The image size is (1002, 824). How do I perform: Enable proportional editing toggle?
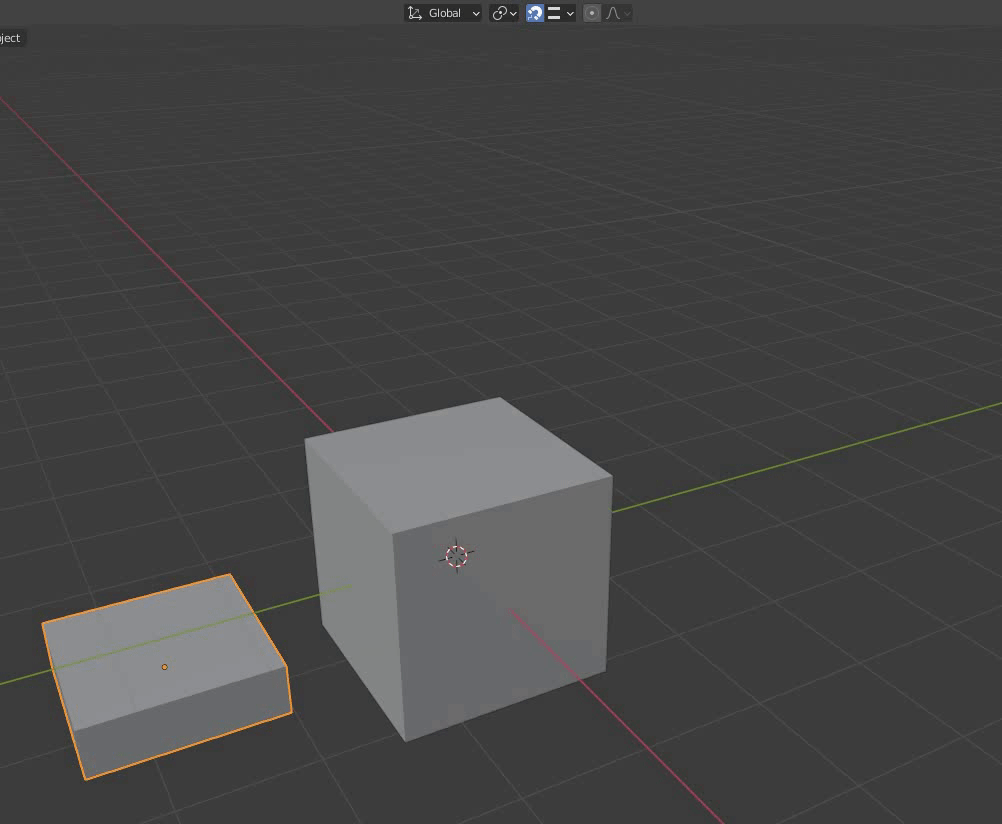[x=592, y=13]
